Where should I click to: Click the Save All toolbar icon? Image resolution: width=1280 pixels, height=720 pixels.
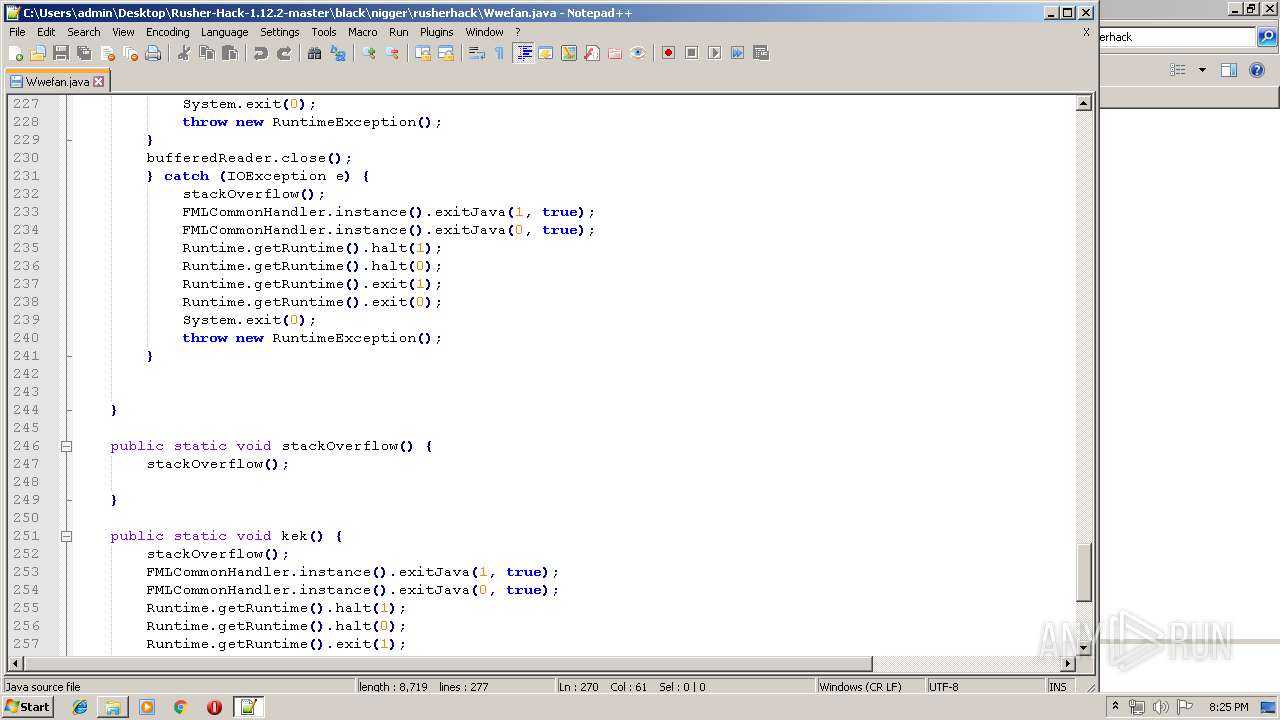(84, 53)
